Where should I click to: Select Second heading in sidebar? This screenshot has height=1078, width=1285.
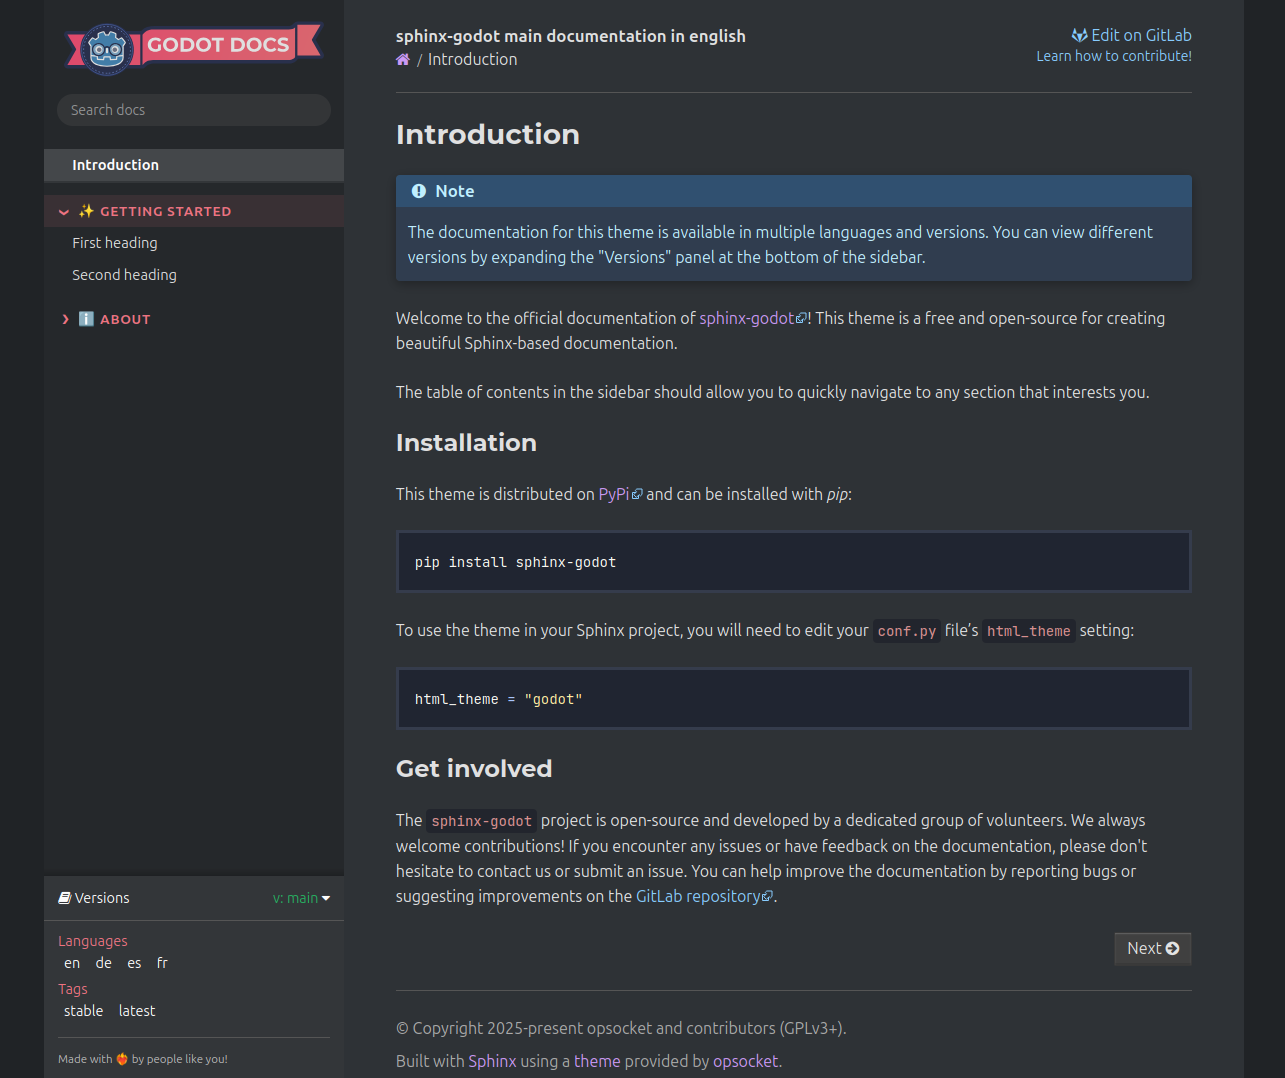(x=124, y=275)
